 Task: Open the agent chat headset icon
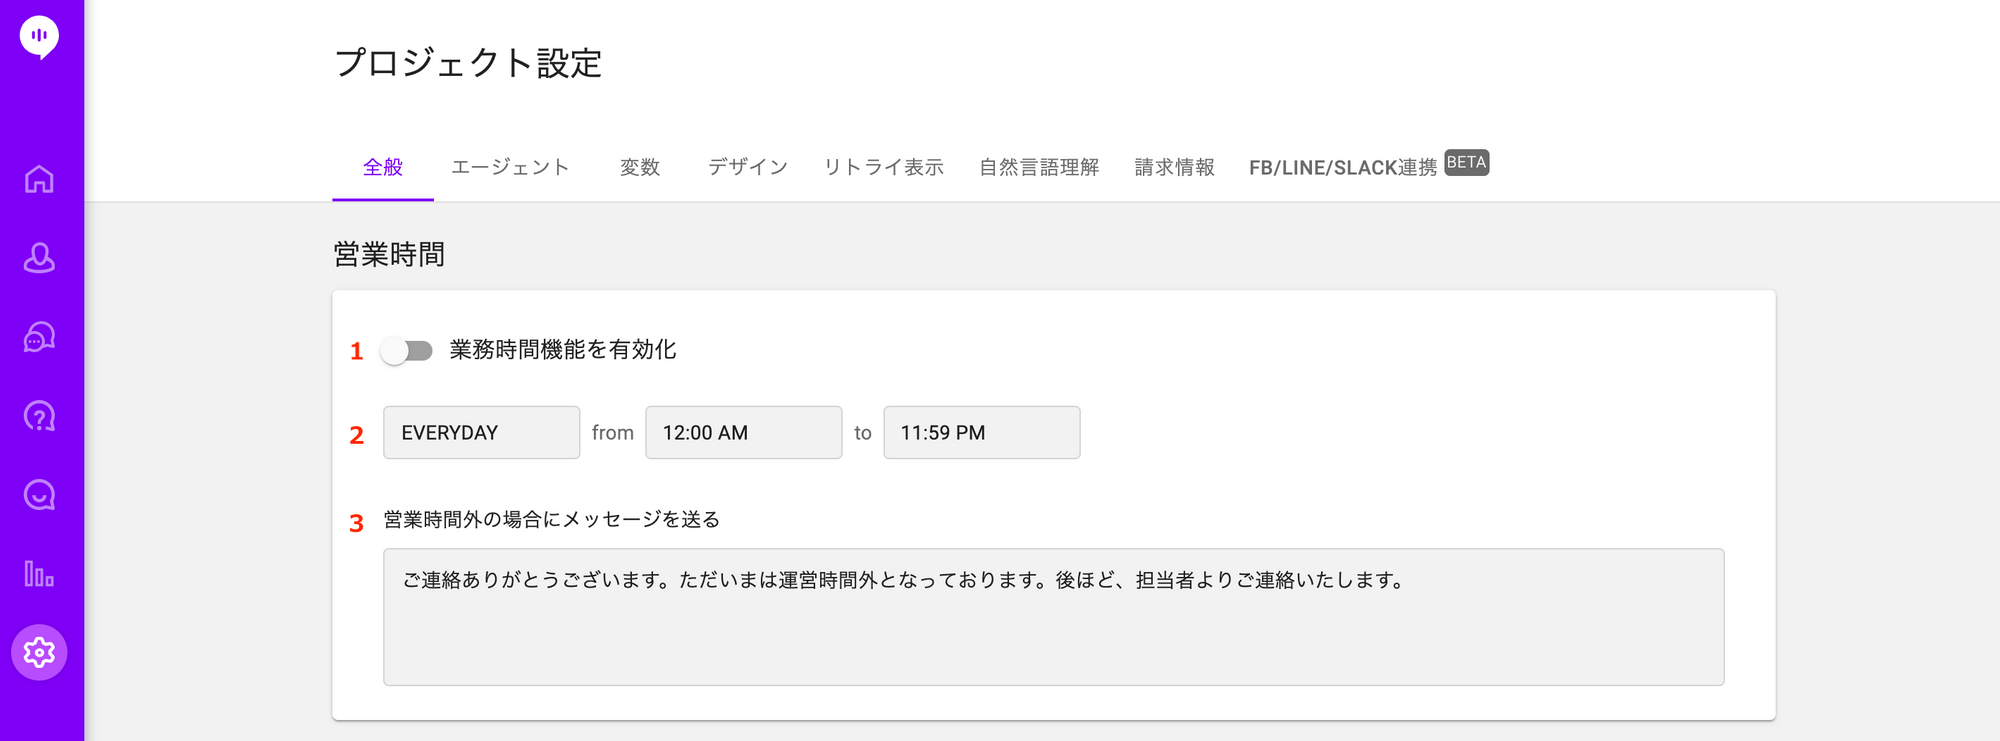[39, 337]
